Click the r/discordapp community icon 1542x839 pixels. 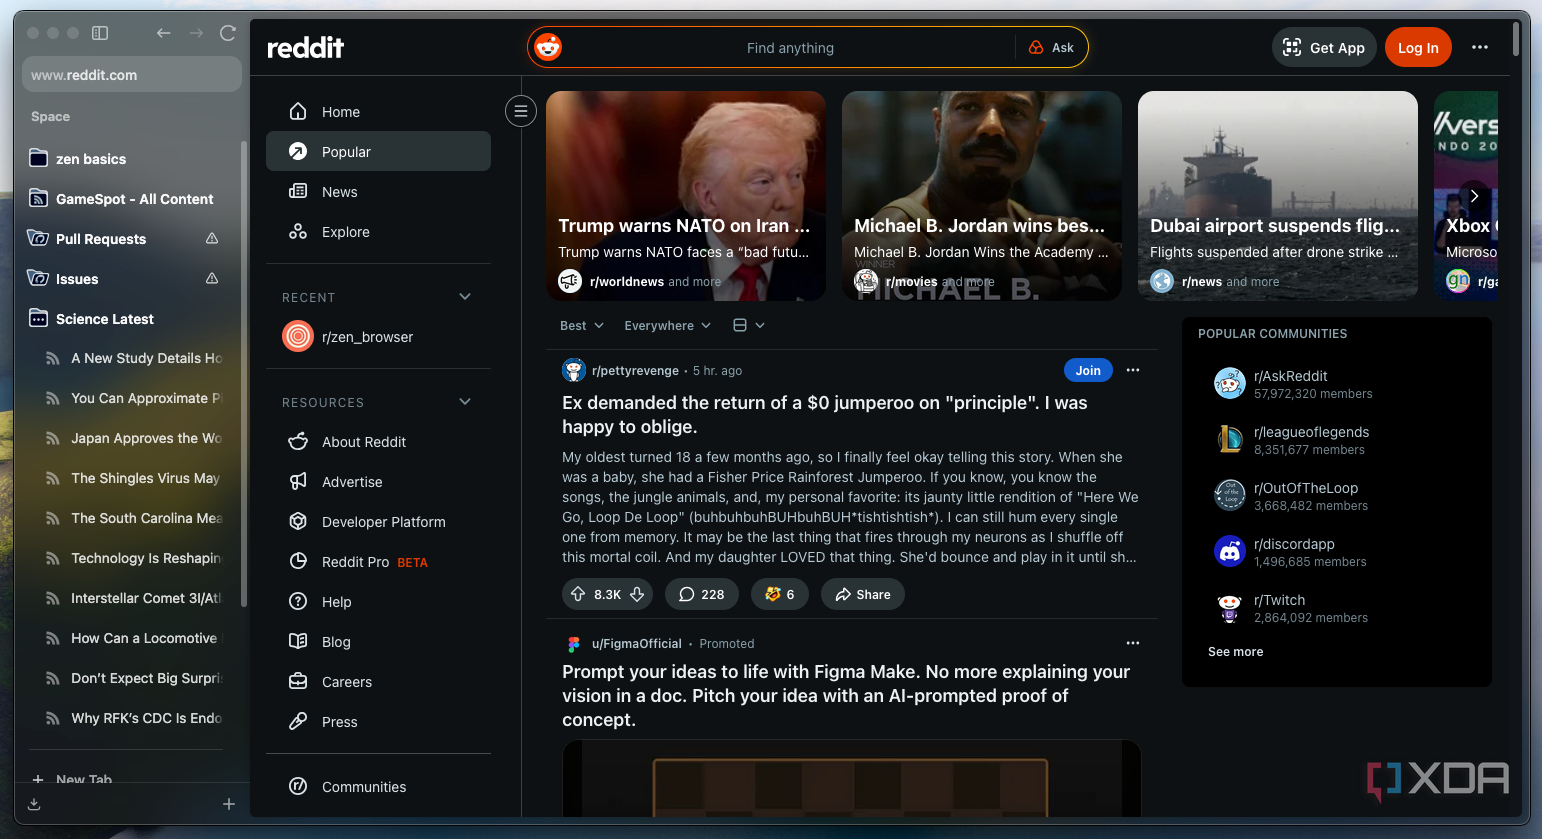tap(1229, 551)
